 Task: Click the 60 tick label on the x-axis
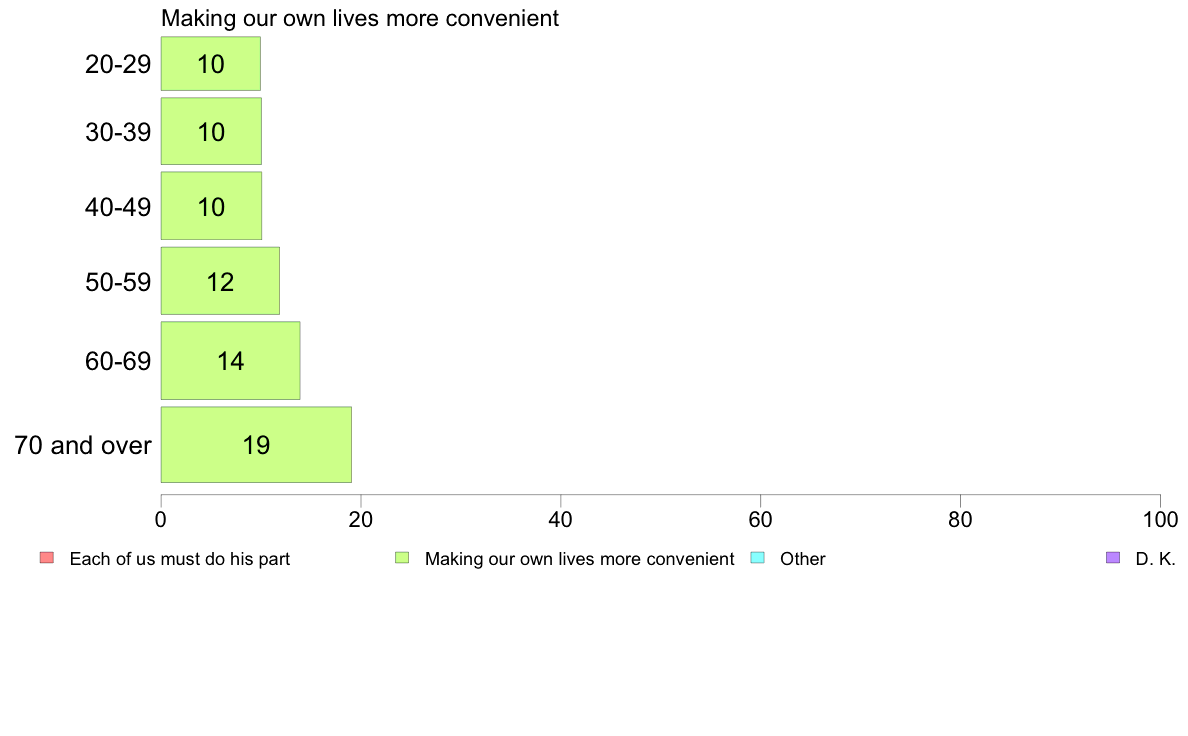coord(760,519)
